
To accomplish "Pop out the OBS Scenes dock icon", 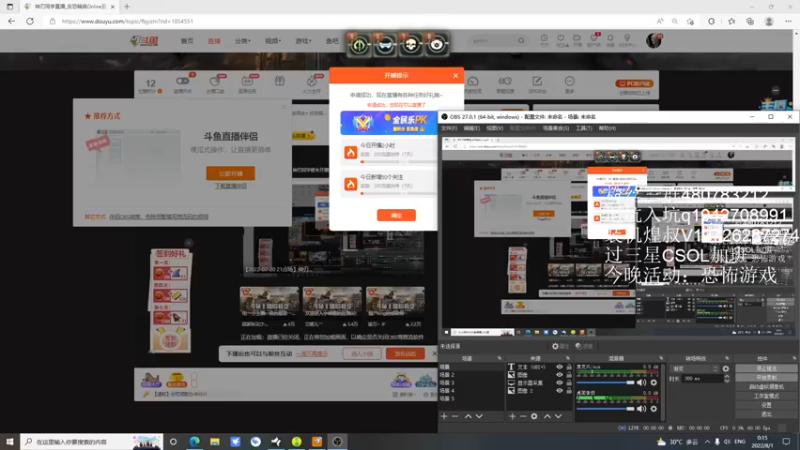I will coord(499,358).
